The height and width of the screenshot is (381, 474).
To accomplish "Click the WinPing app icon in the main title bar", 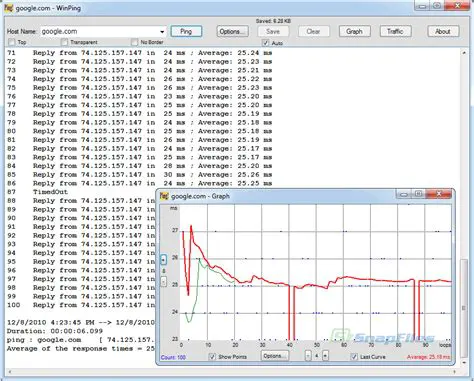I will click(9, 8).
